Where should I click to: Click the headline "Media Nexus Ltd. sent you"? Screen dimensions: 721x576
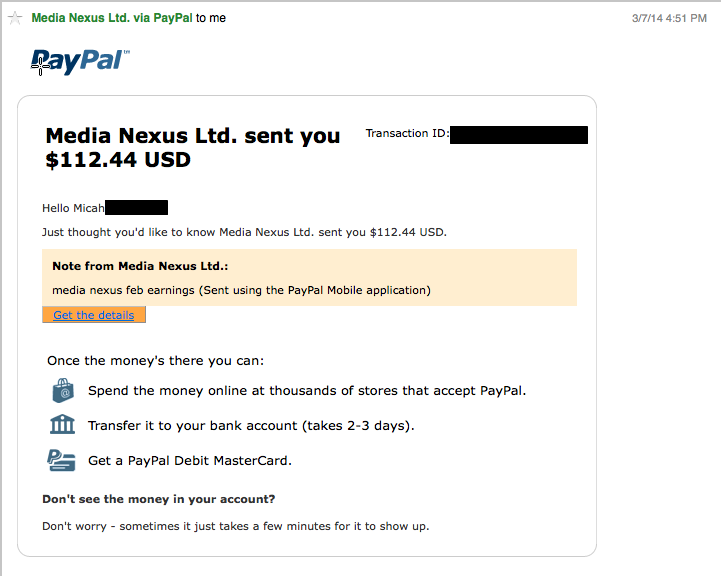[193, 136]
